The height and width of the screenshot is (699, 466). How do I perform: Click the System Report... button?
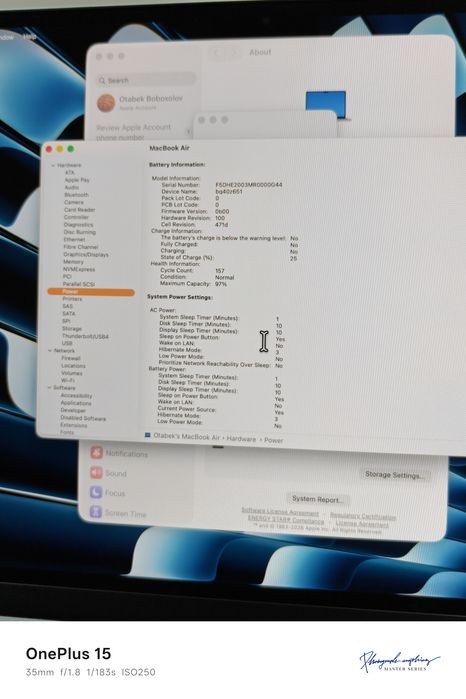tap(318, 499)
